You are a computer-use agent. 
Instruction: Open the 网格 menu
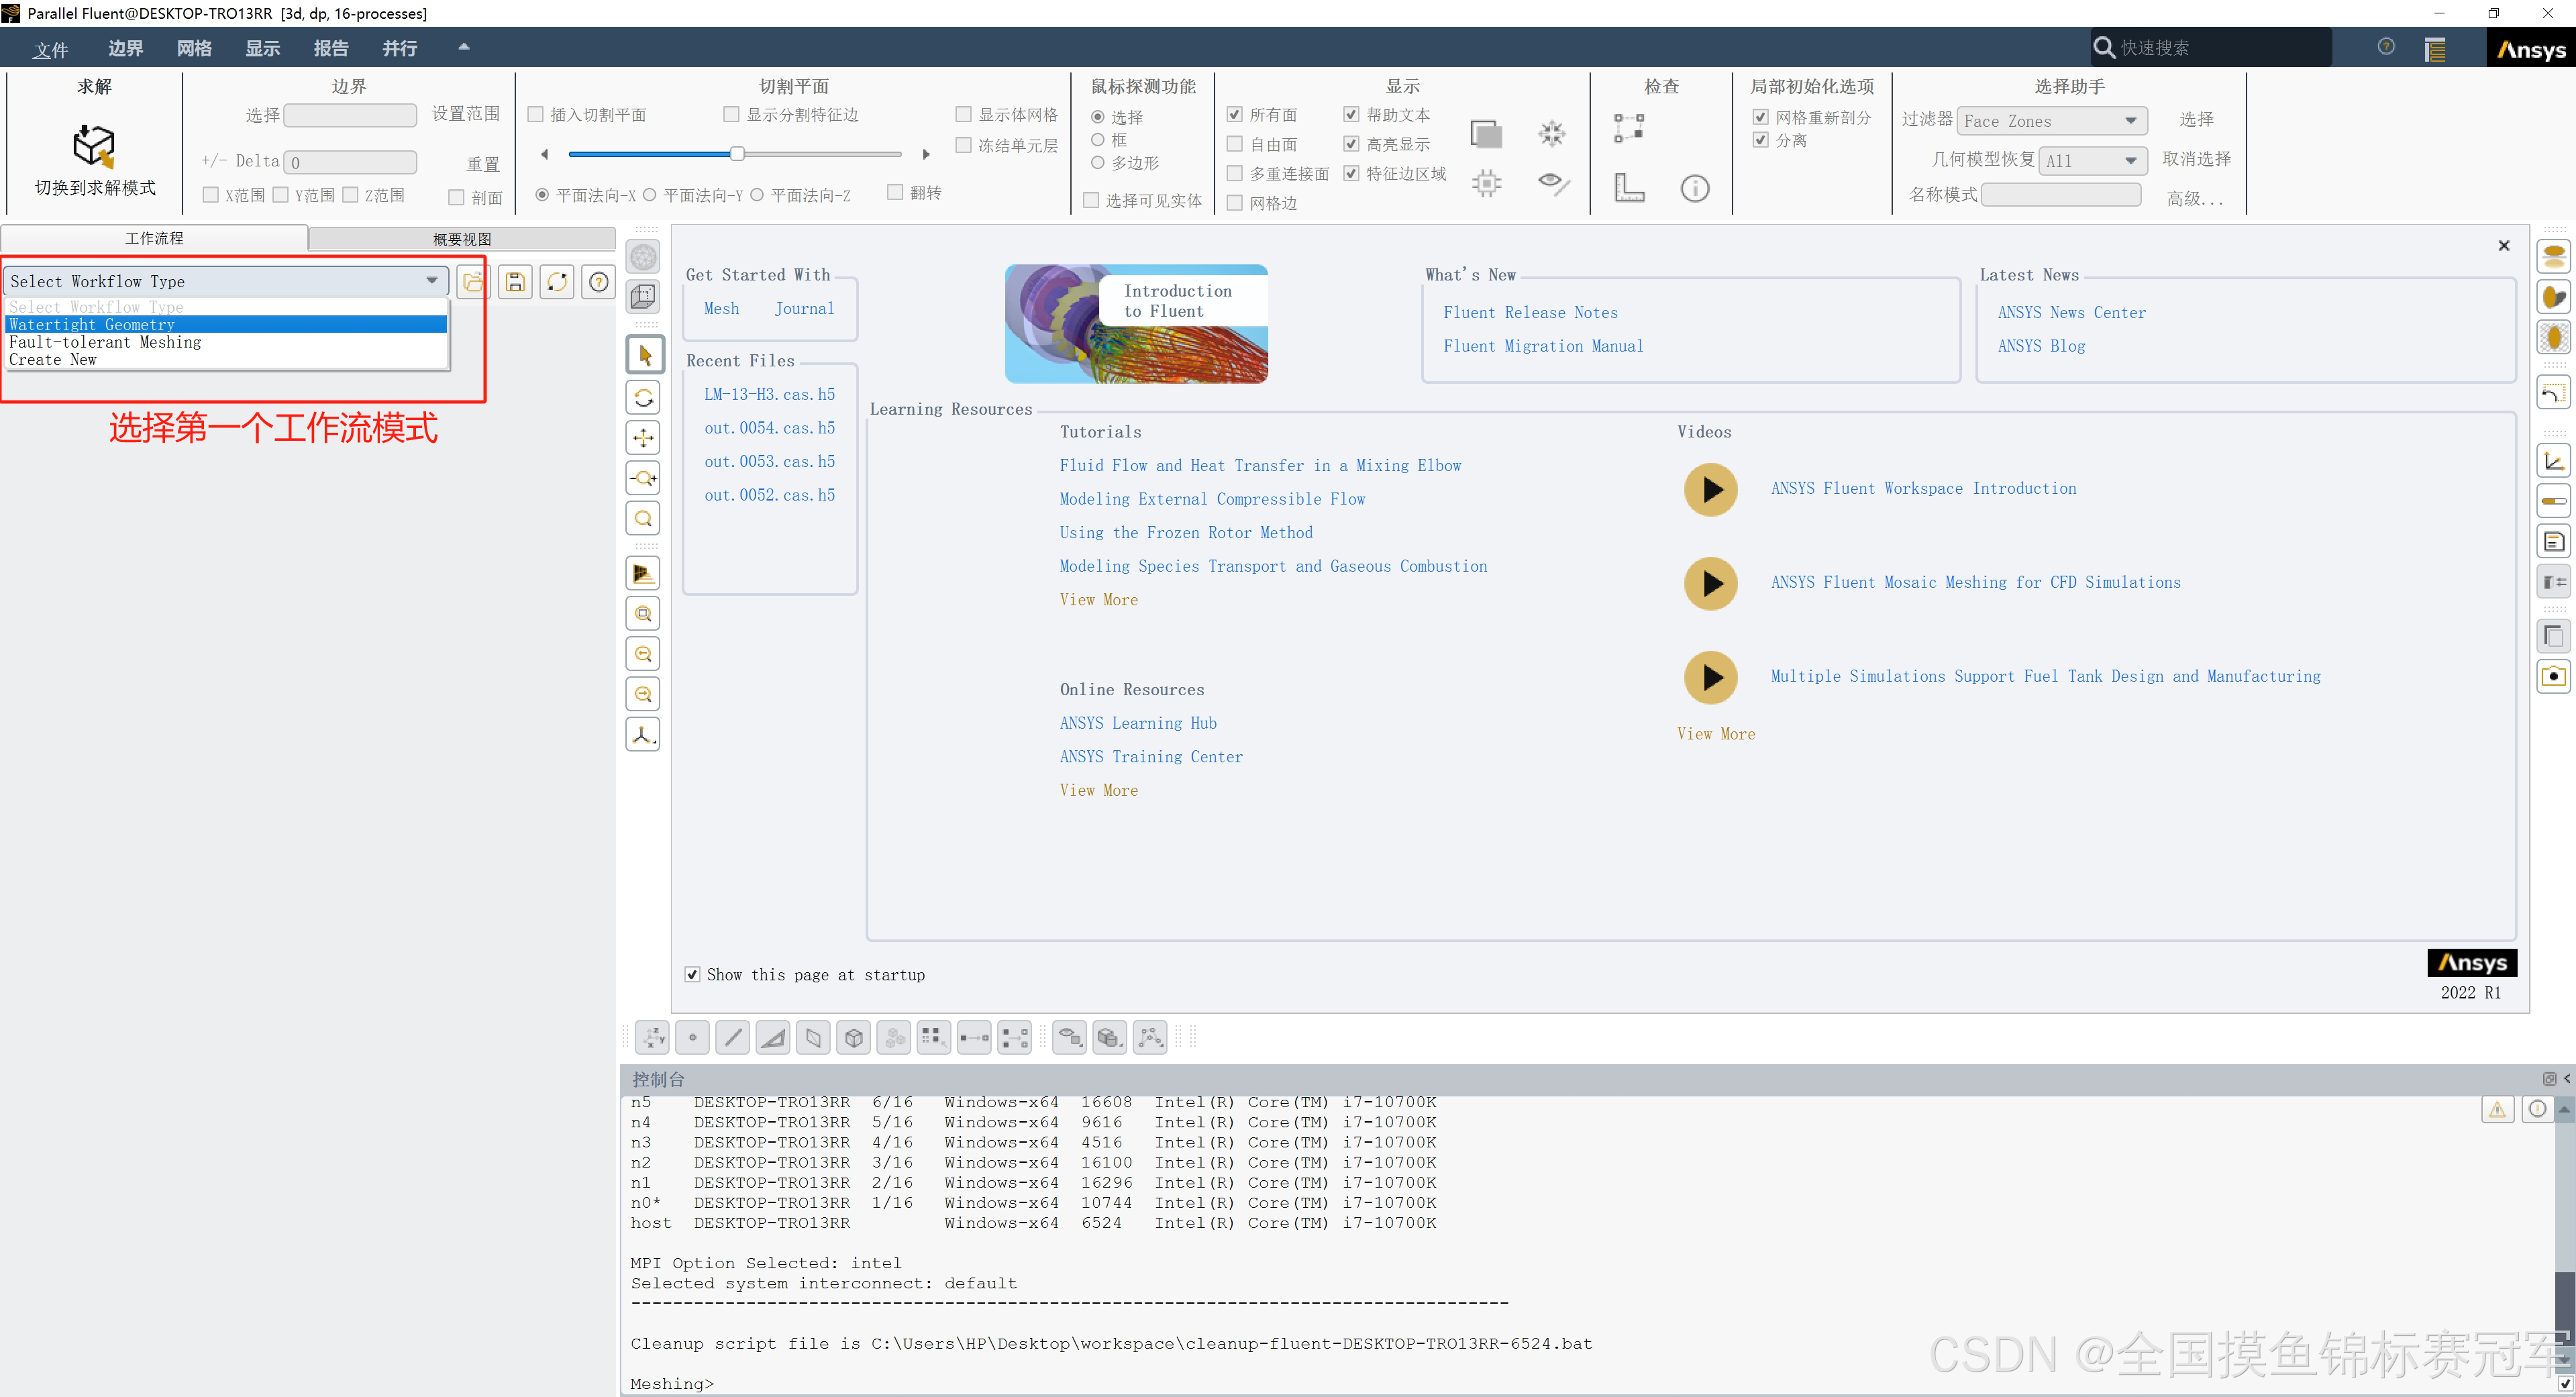pyautogui.click(x=194, y=48)
